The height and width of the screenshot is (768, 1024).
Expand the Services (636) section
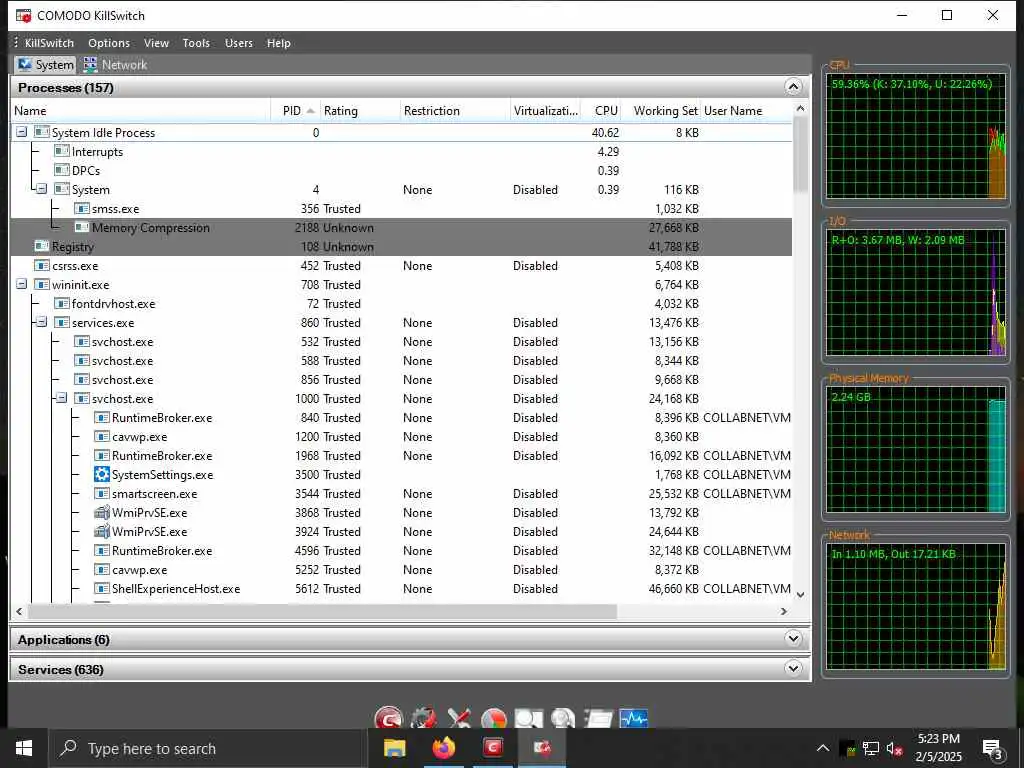pyautogui.click(x=793, y=669)
